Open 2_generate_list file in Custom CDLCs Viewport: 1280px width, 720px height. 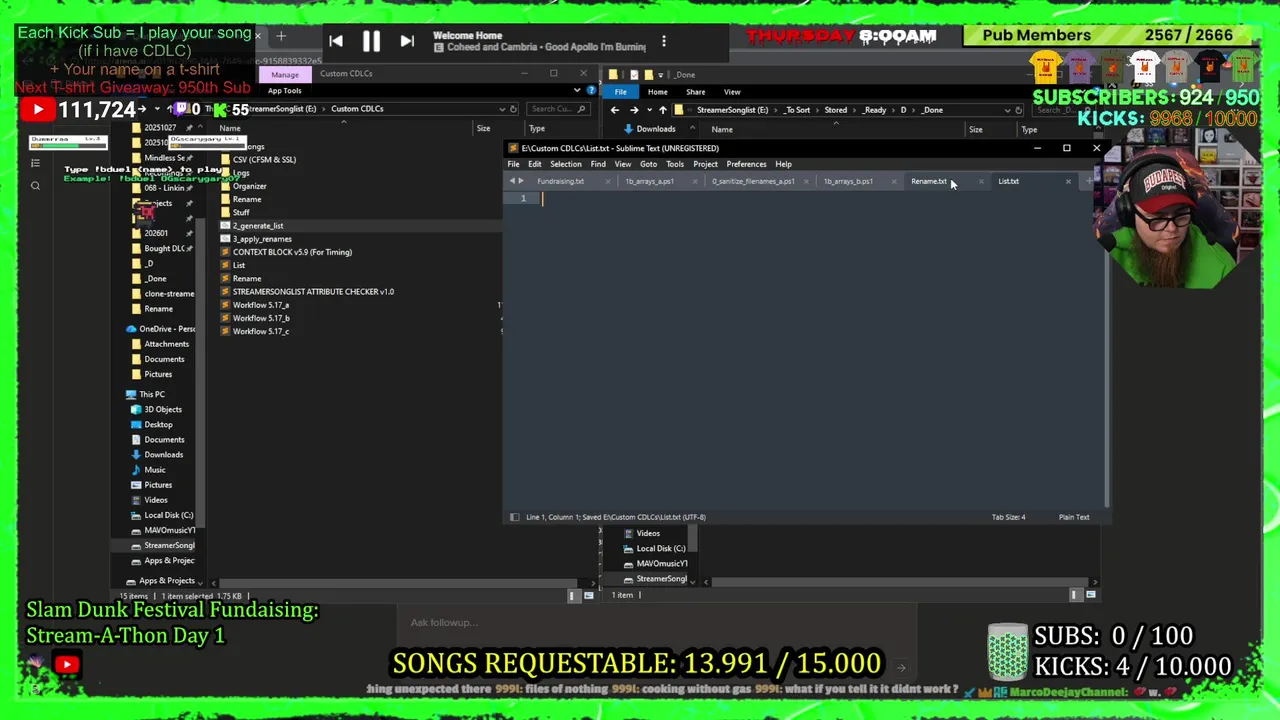pos(258,226)
